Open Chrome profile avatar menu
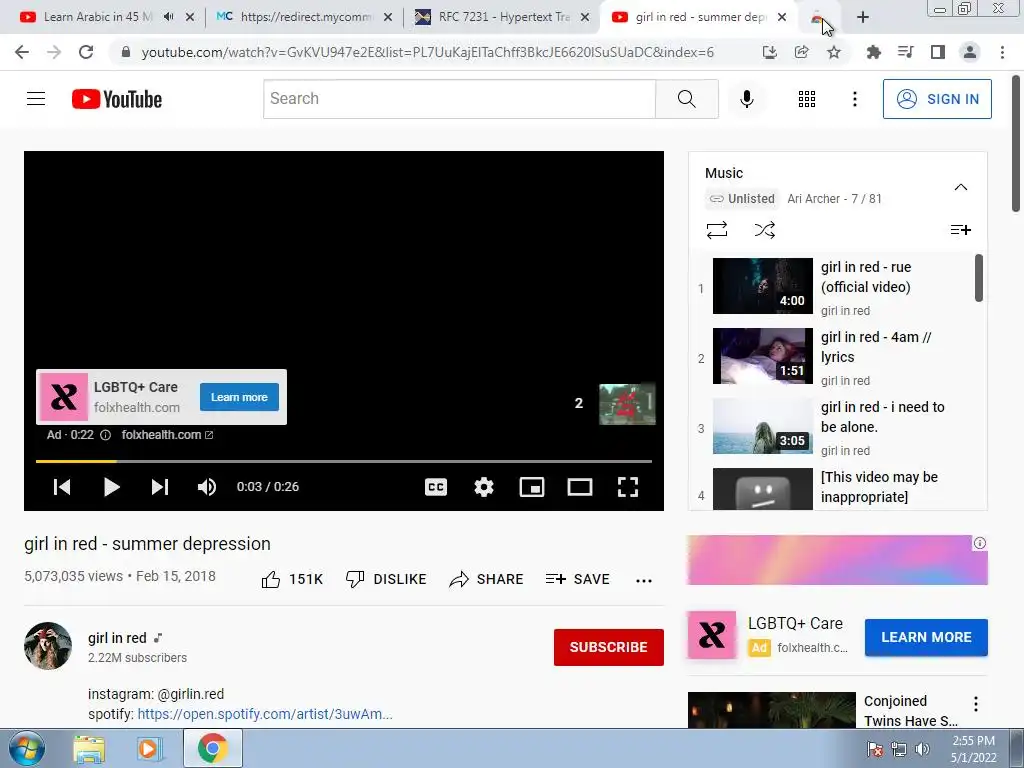The width and height of the screenshot is (1024, 768). (x=970, y=52)
